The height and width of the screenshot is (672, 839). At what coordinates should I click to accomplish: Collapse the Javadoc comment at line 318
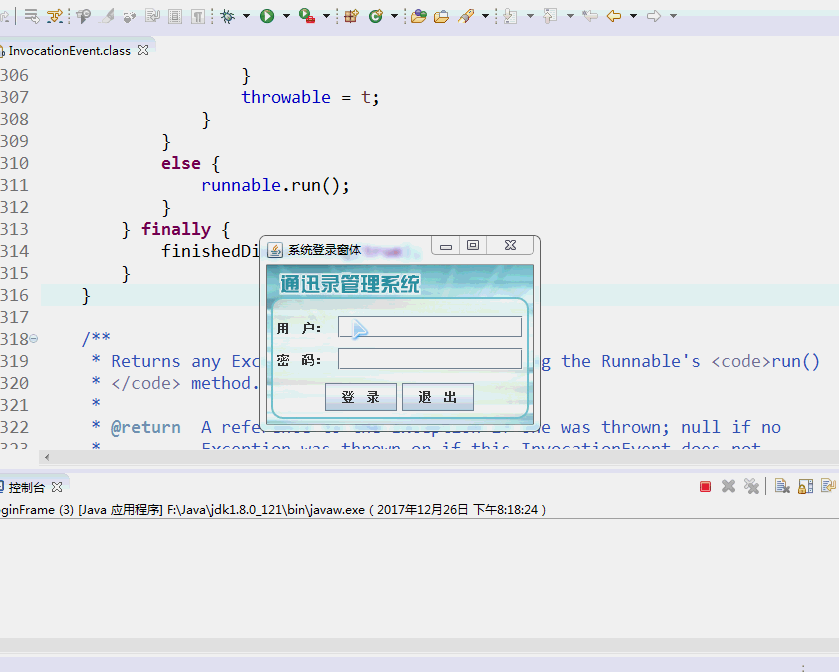tap(34, 339)
